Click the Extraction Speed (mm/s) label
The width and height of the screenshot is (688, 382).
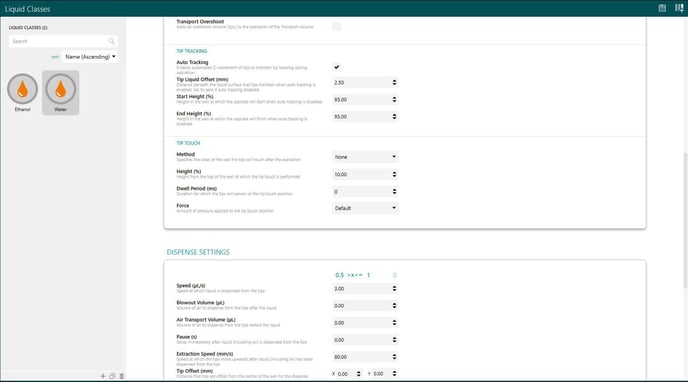point(205,354)
